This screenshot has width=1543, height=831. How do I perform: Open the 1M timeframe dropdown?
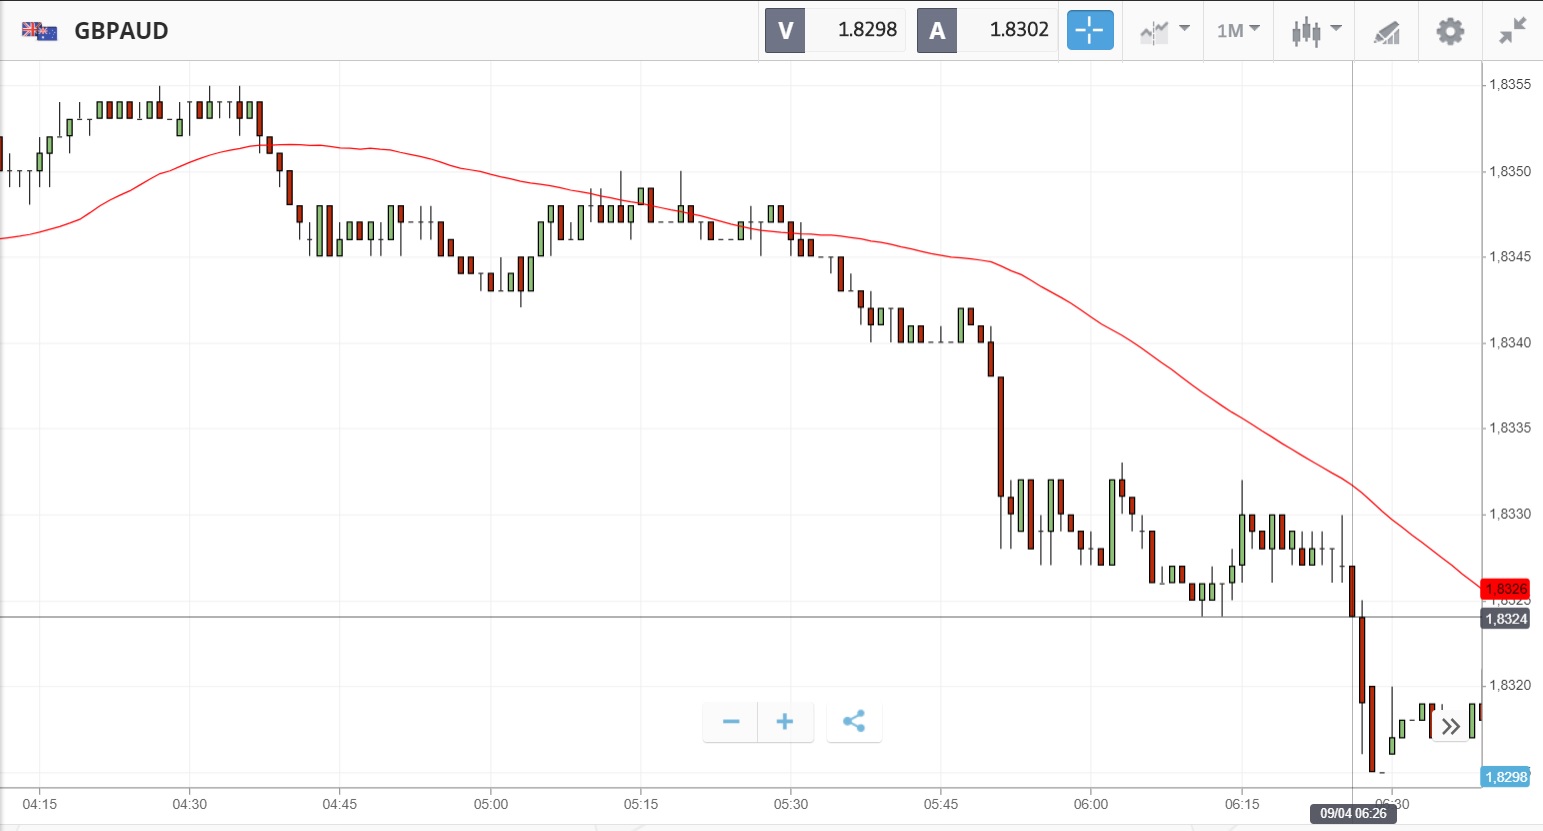[1238, 31]
